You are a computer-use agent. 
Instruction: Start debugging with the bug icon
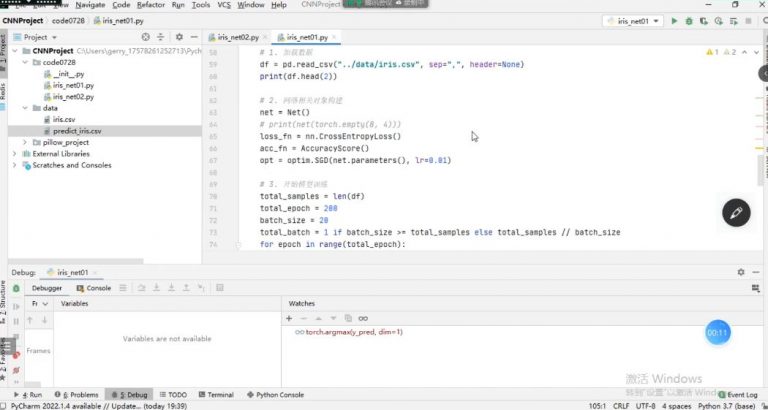[690, 20]
